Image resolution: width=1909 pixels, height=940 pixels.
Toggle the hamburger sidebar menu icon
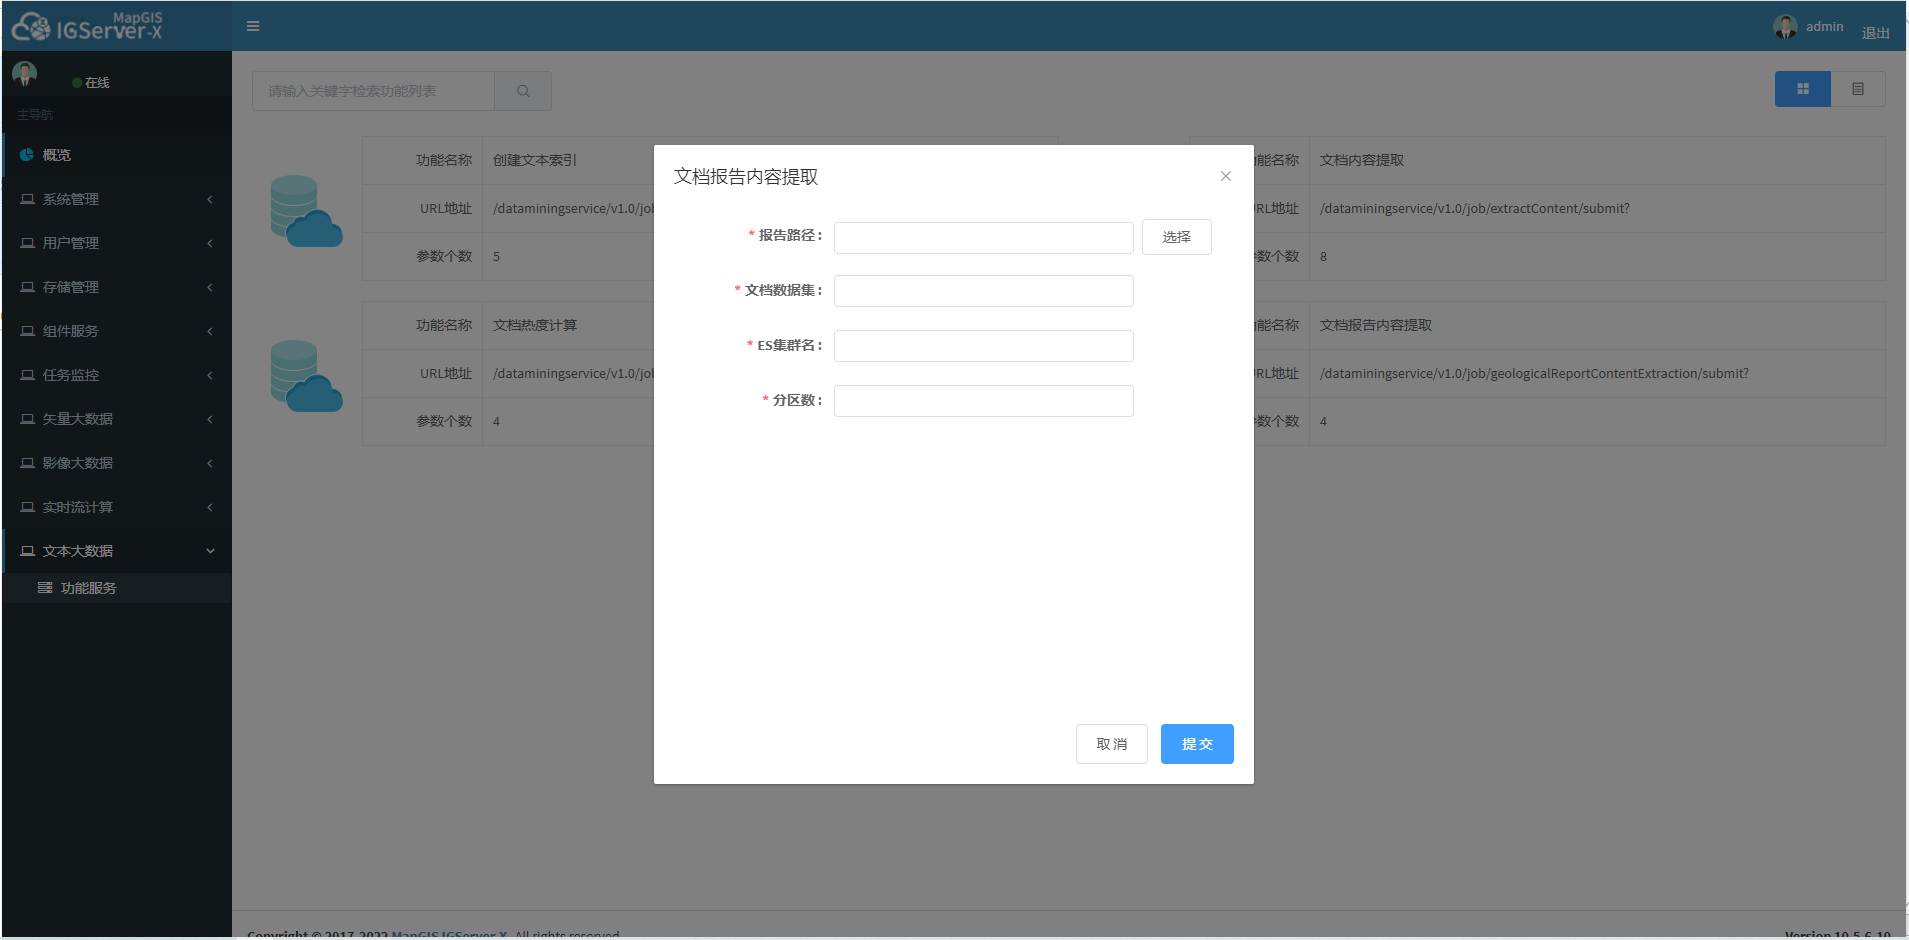(x=253, y=26)
